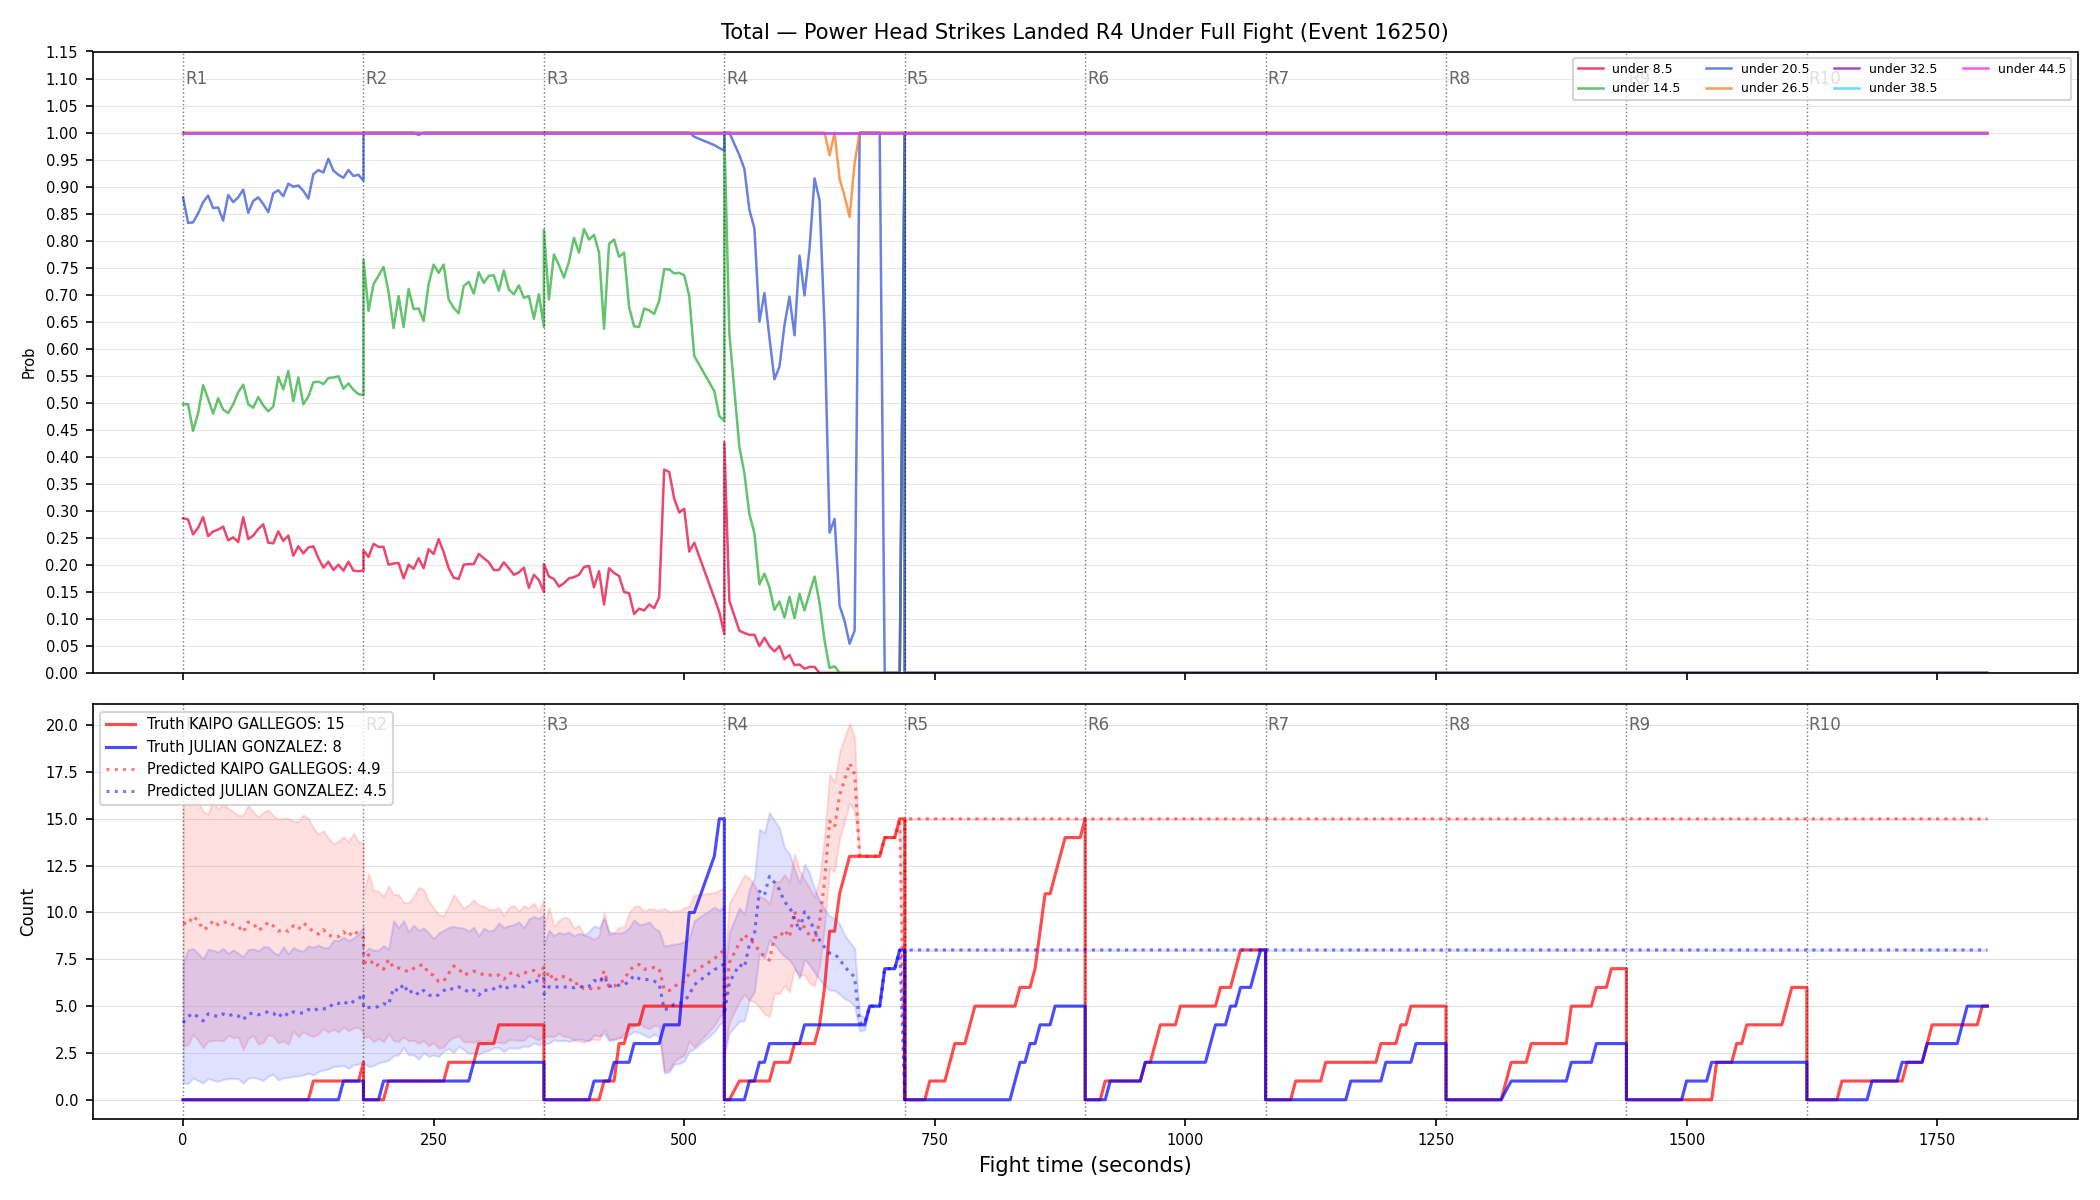Click the 0.25 tick on the Prob axis
This screenshot has height=1200, width=2100.
point(61,538)
